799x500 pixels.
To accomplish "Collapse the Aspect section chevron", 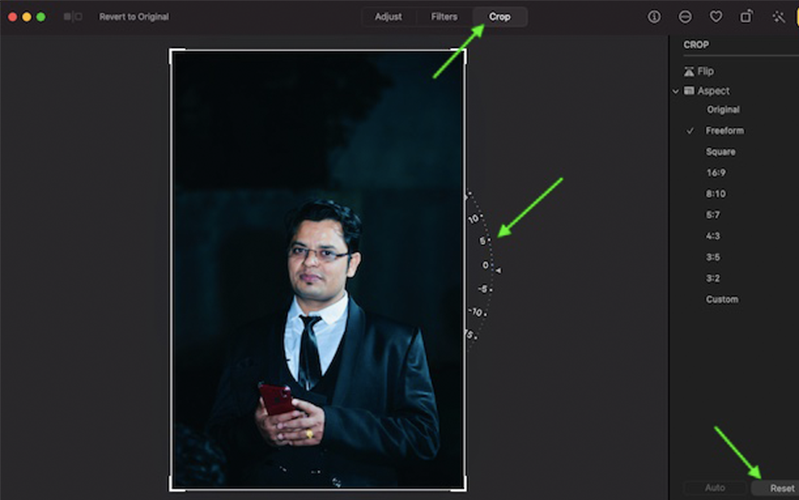I will 676,91.
